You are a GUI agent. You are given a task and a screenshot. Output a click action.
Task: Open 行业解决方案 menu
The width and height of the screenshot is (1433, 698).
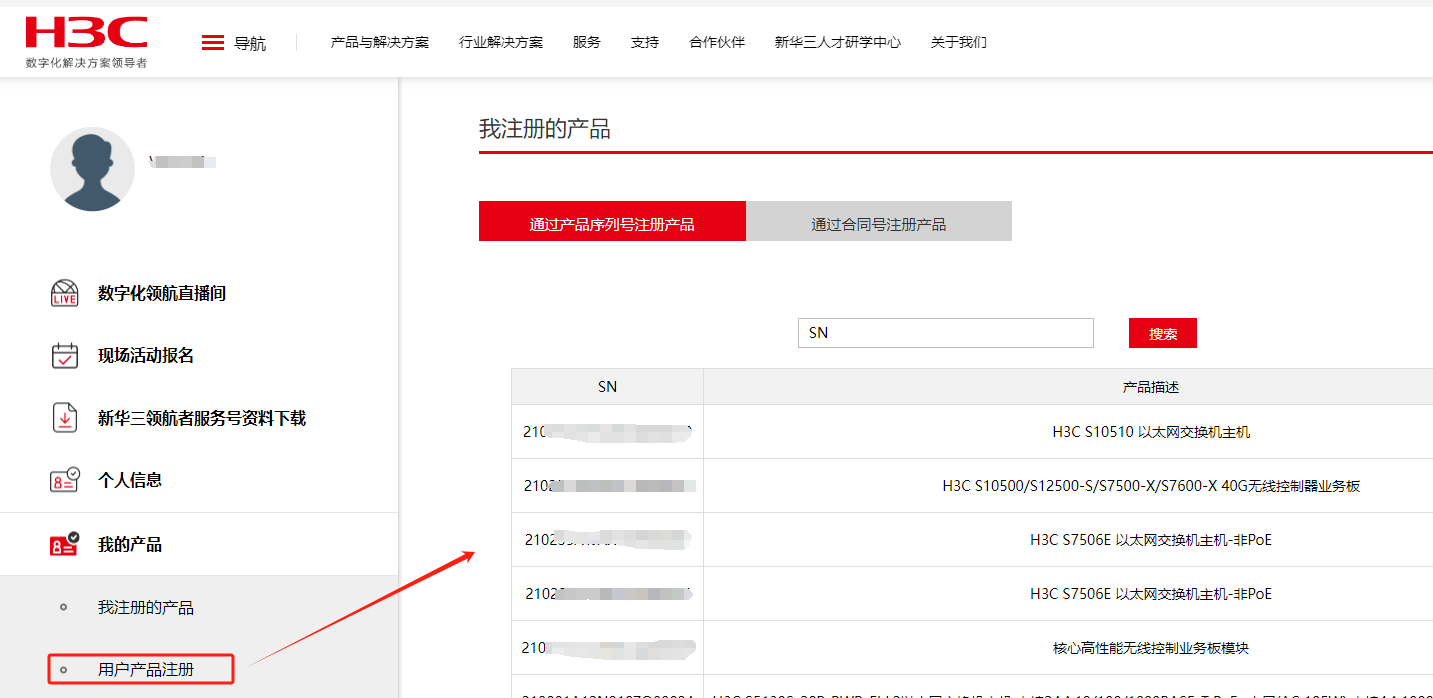pyautogui.click(x=501, y=42)
